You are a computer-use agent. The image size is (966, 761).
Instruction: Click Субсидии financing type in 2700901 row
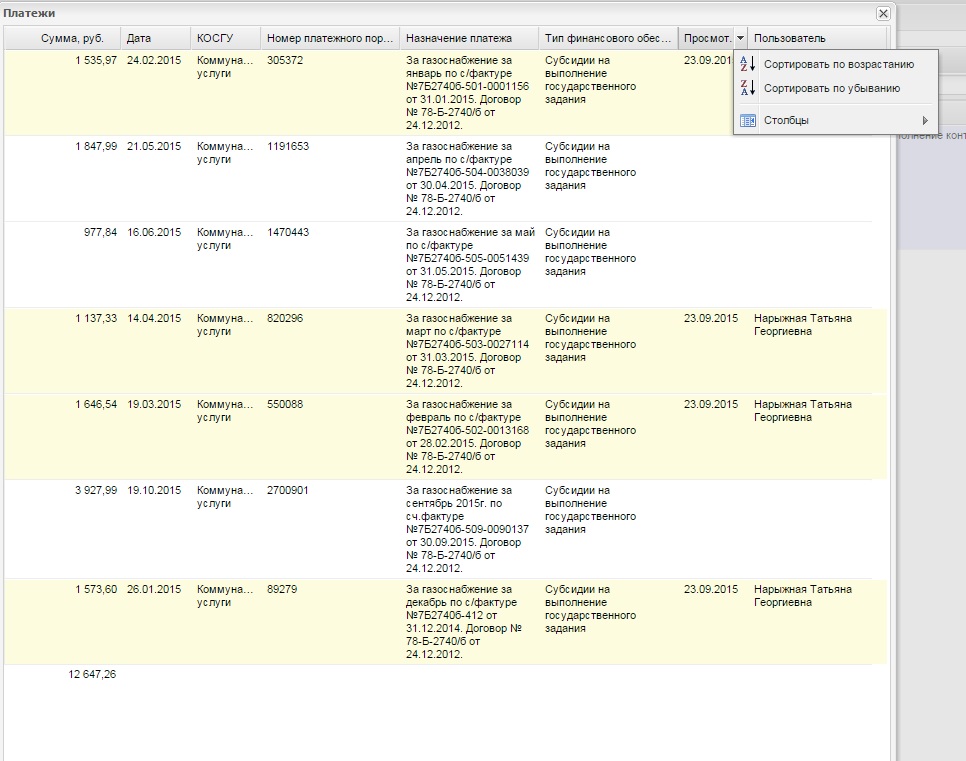[590, 510]
